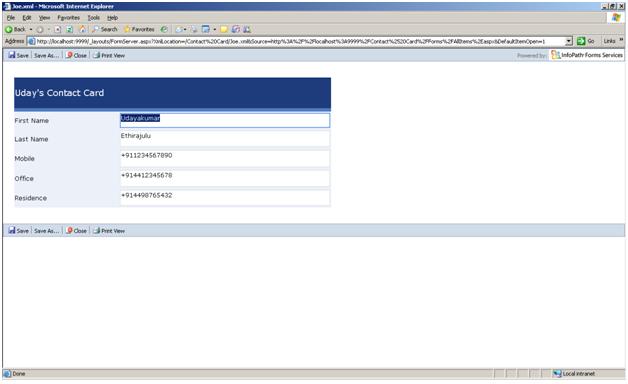Expand the Links toolbar chevron
628x384 pixels.
click(622, 40)
